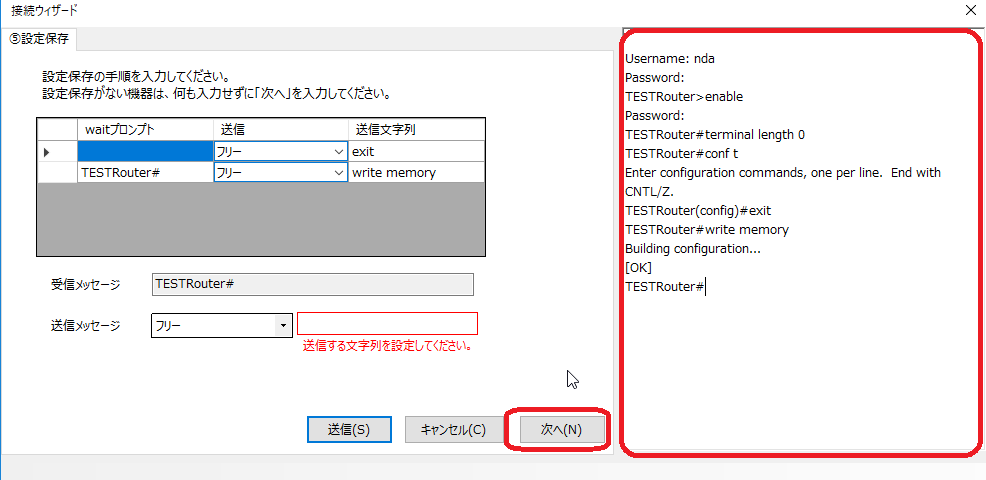Click the waitプロンプト column header
986x480 pixels.
pyautogui.click(x=145, y=130)
